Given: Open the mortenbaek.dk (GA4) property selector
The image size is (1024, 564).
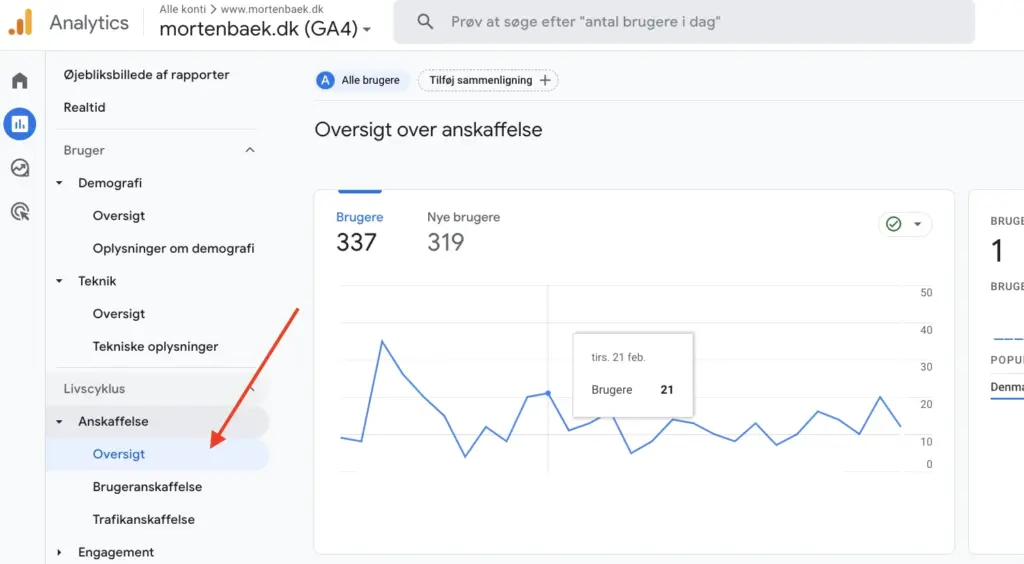Looking at the screenshot, I should click(x=265, y=30).
